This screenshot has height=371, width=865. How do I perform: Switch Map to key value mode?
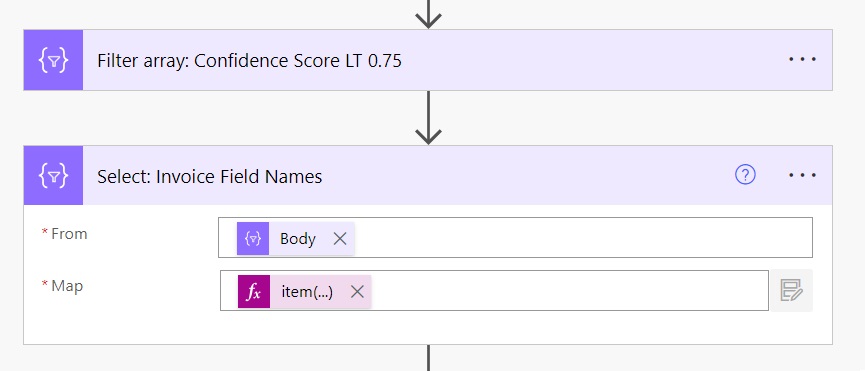point(792,291)
